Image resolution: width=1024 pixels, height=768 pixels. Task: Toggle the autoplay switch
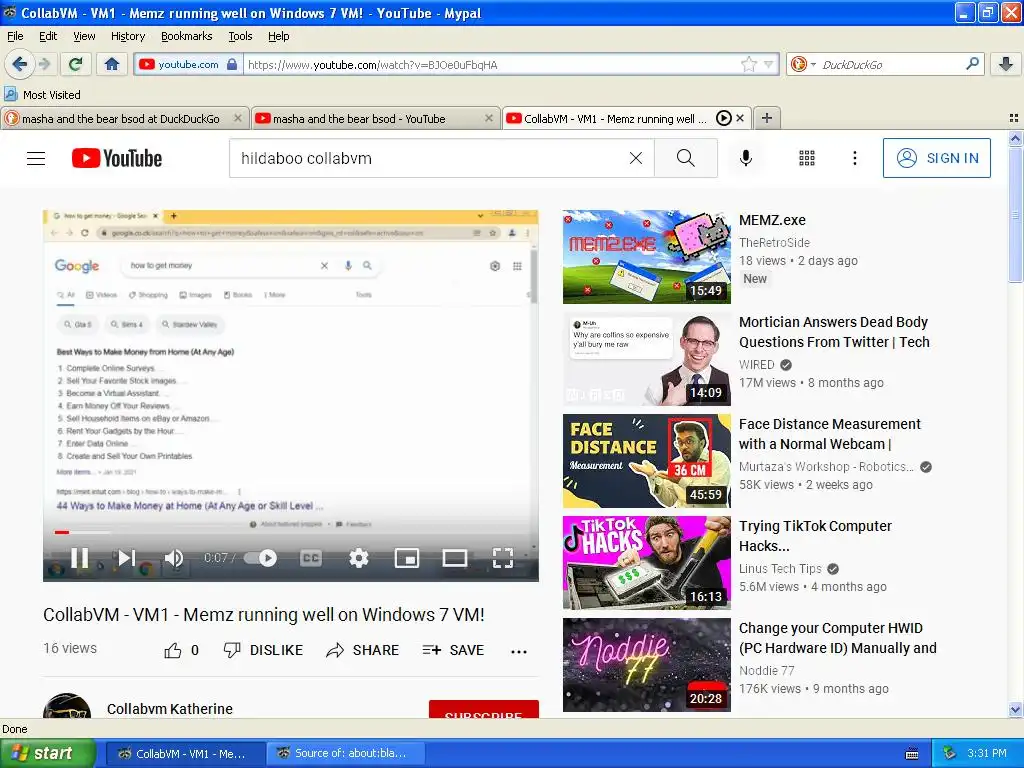pyautogui.click(x=261, y=558)
